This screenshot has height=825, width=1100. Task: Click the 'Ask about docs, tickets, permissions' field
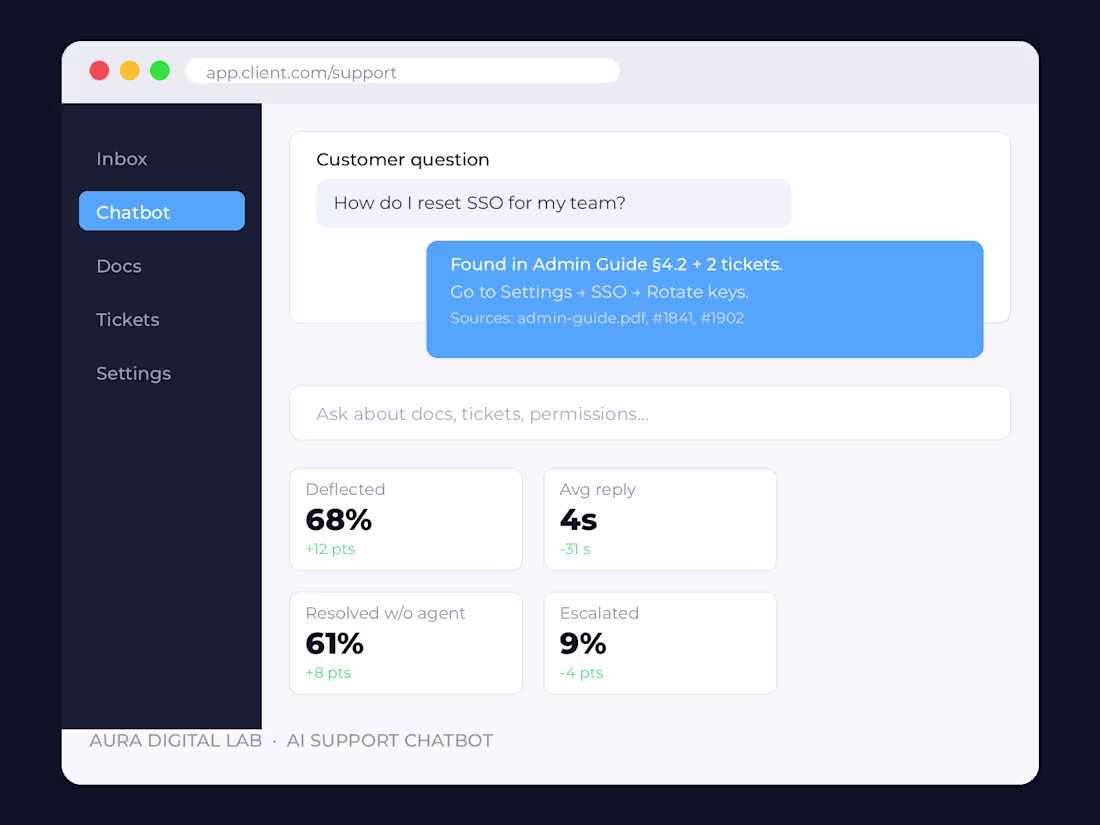[x=650, y=413]
